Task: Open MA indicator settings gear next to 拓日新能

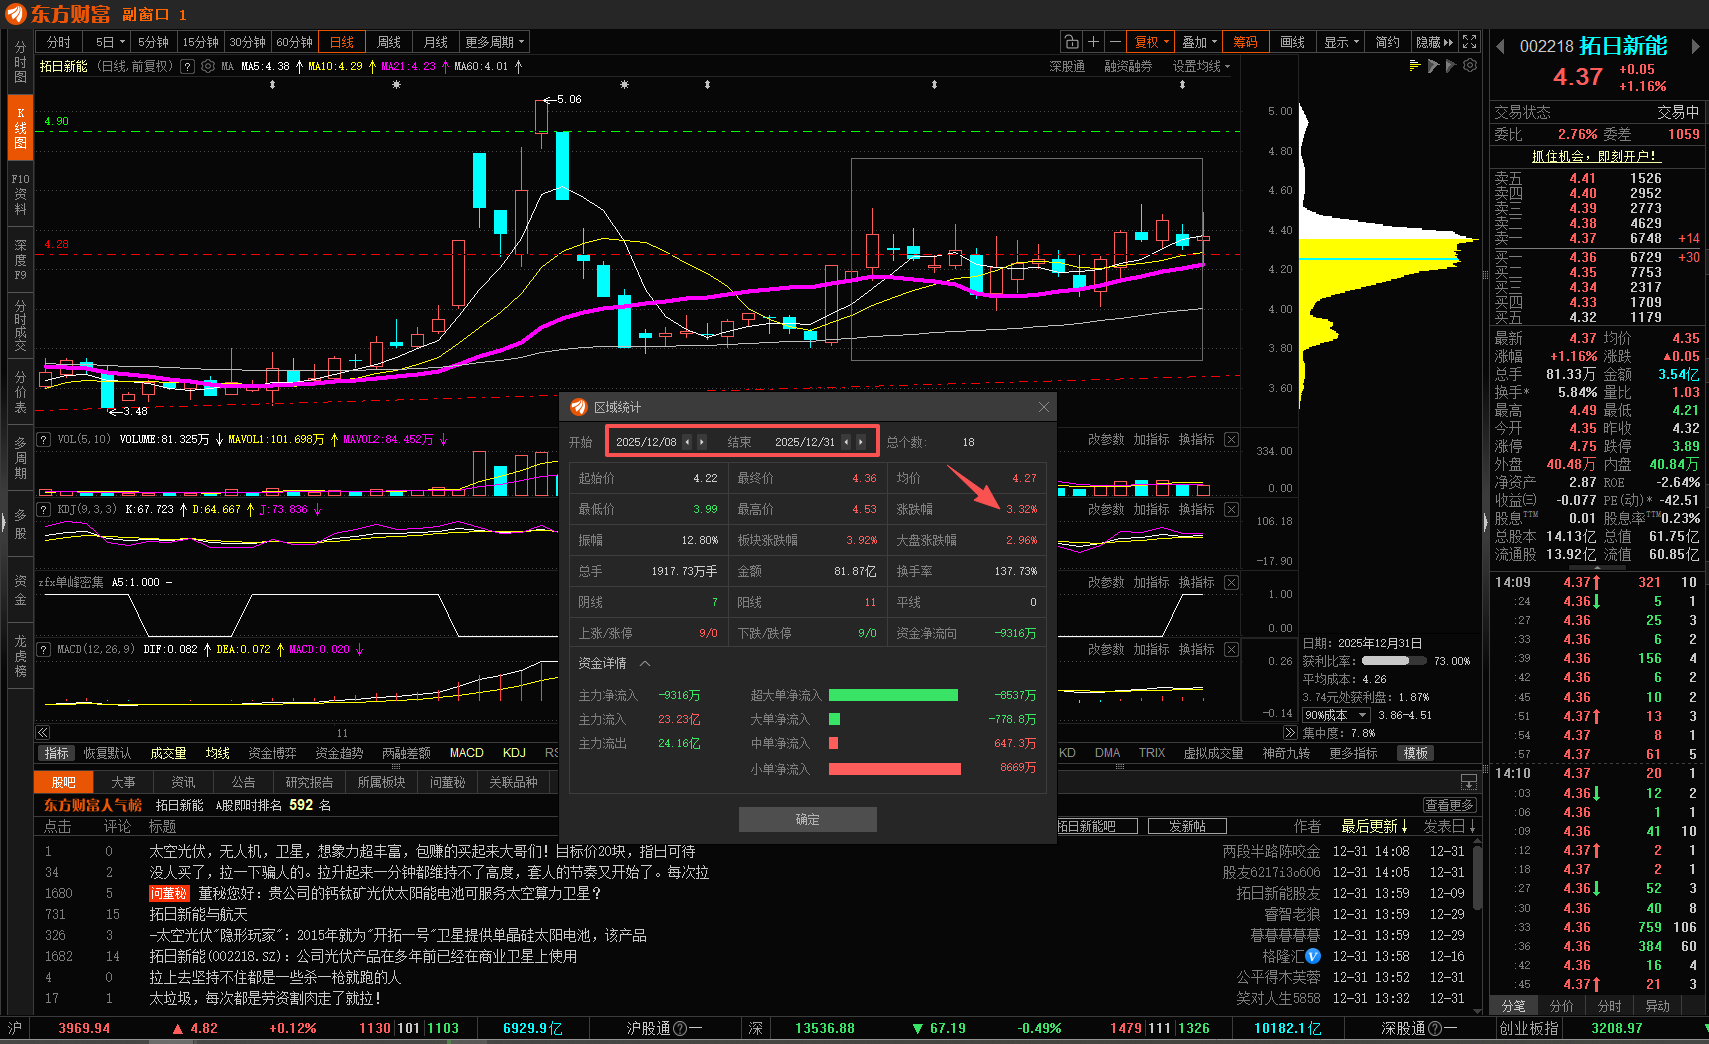Action: point(208,66)
